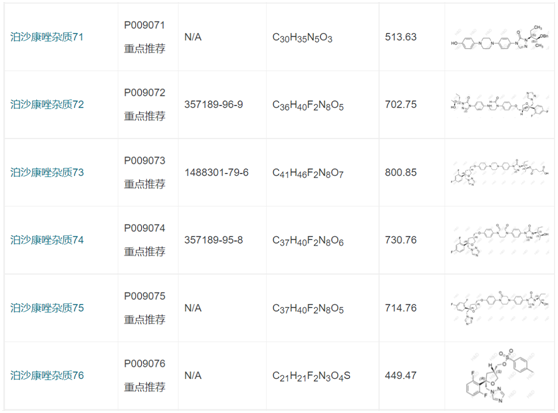The width and height of the screenshot is (558, 413).
Task: Open the 泊沙康唑杂质73 product link
Action: pyautogui.click(x=47, y=173)
